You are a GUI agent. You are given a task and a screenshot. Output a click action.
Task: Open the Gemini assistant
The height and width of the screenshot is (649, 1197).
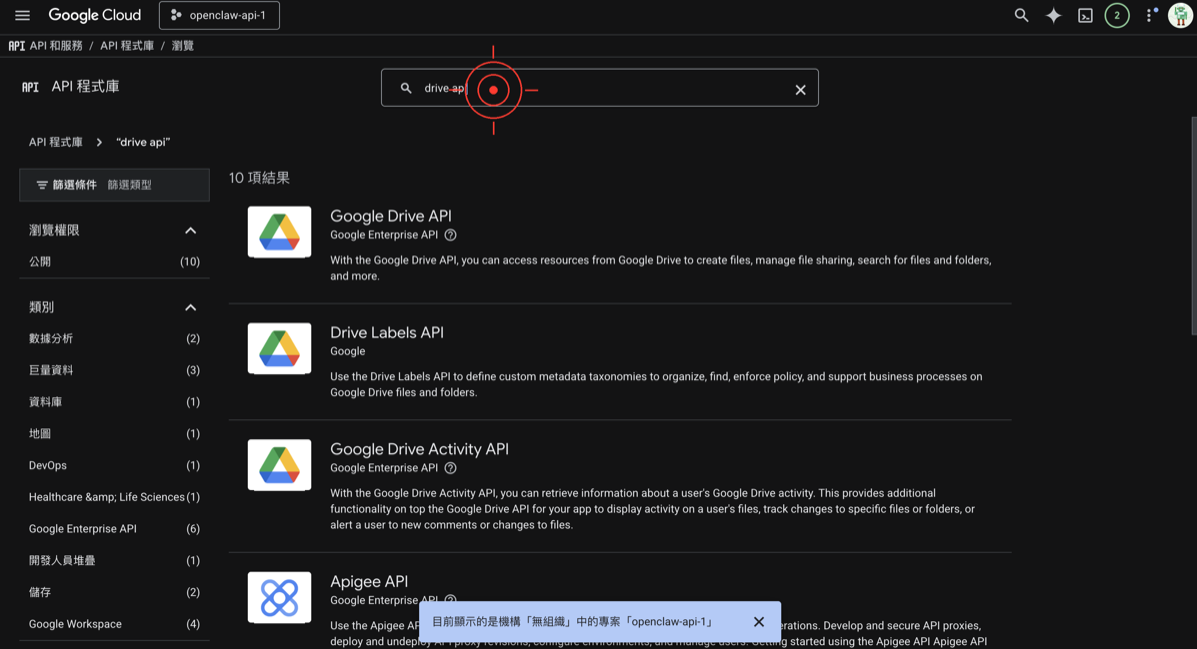1053,15
